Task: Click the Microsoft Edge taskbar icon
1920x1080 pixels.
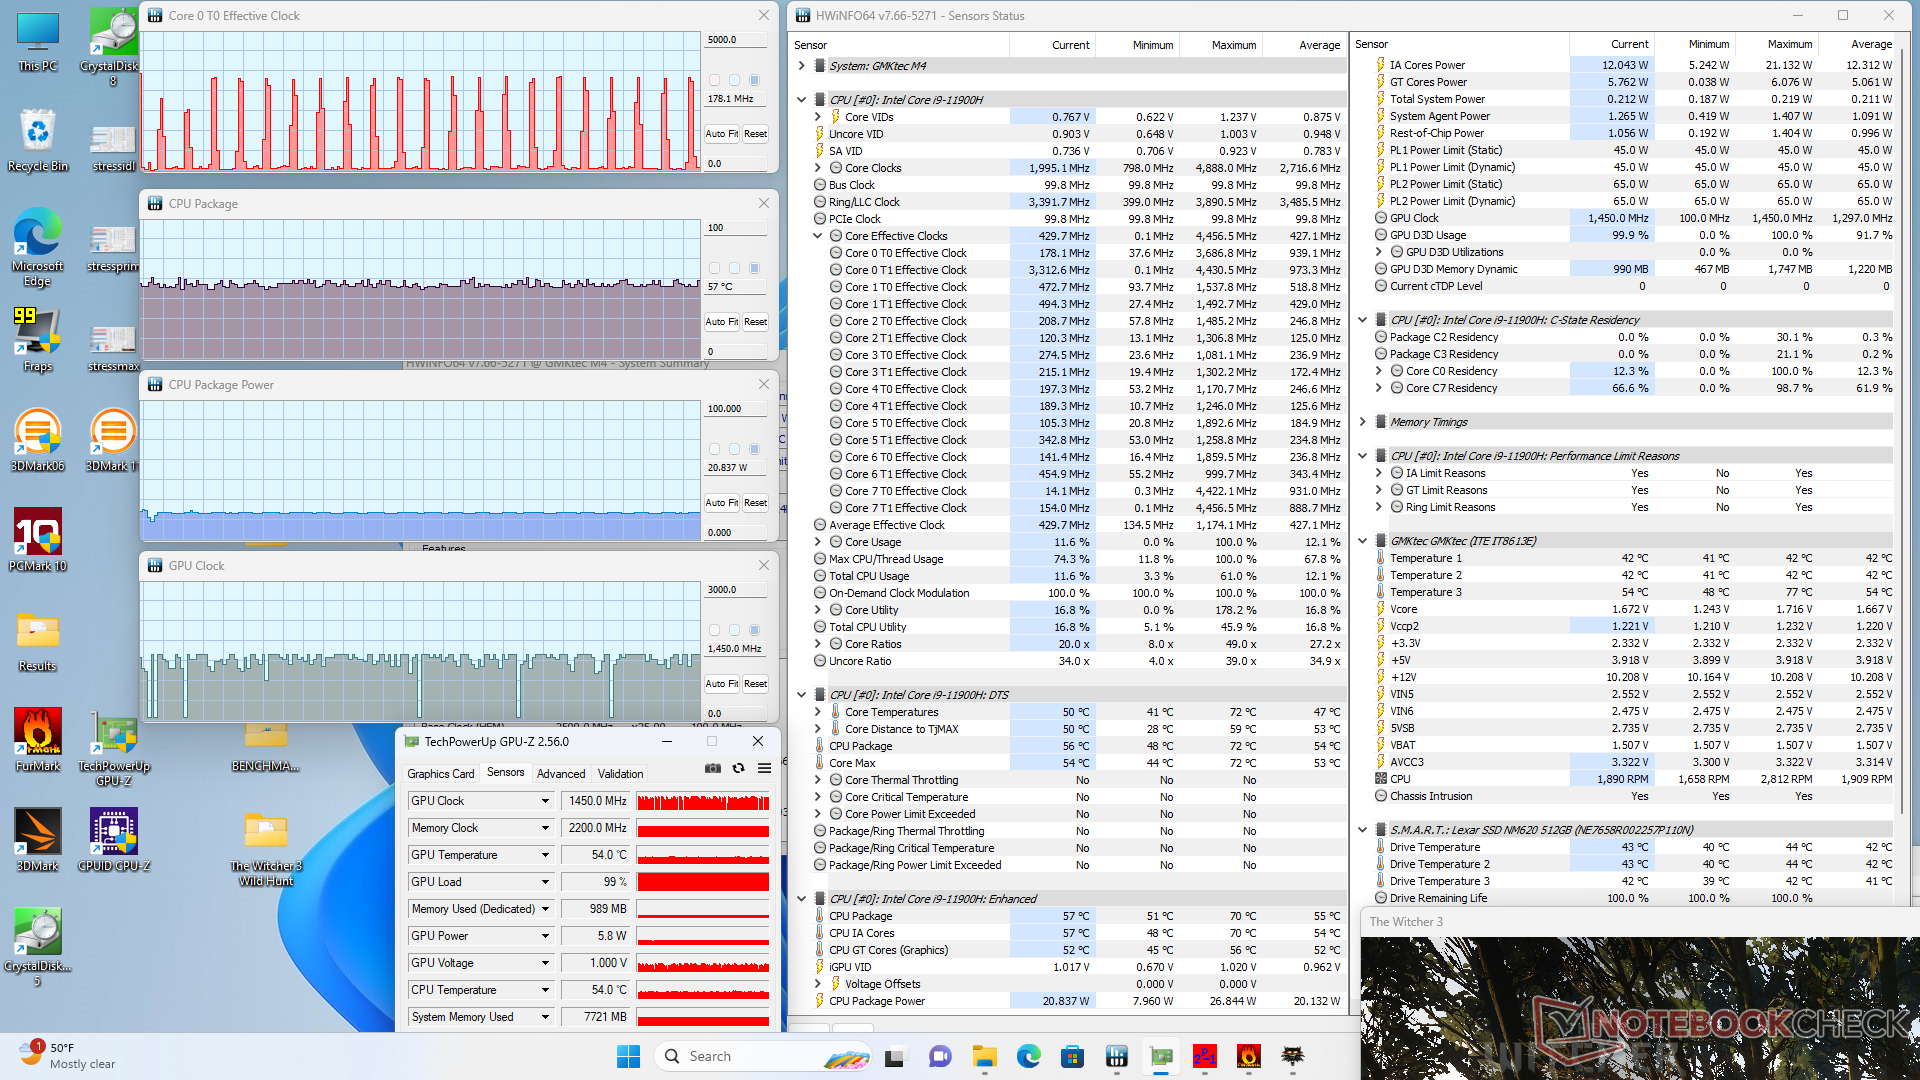Action: (x=1028, y=1056)
